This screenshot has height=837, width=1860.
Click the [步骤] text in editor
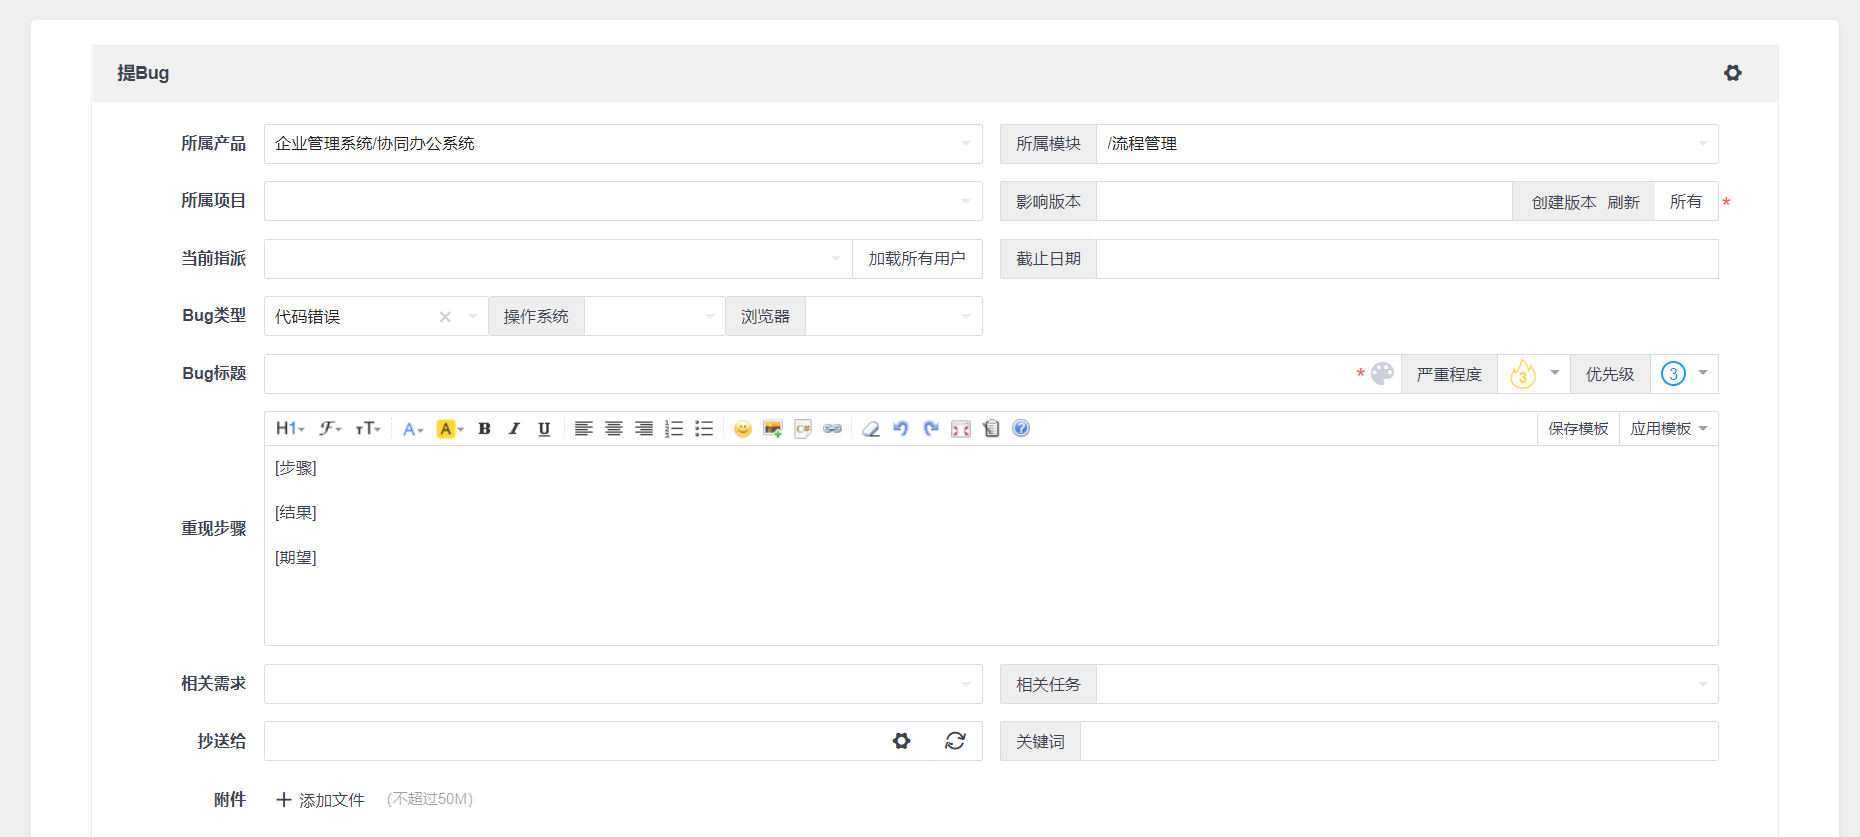pyautogui.click(x=296, y=468)
